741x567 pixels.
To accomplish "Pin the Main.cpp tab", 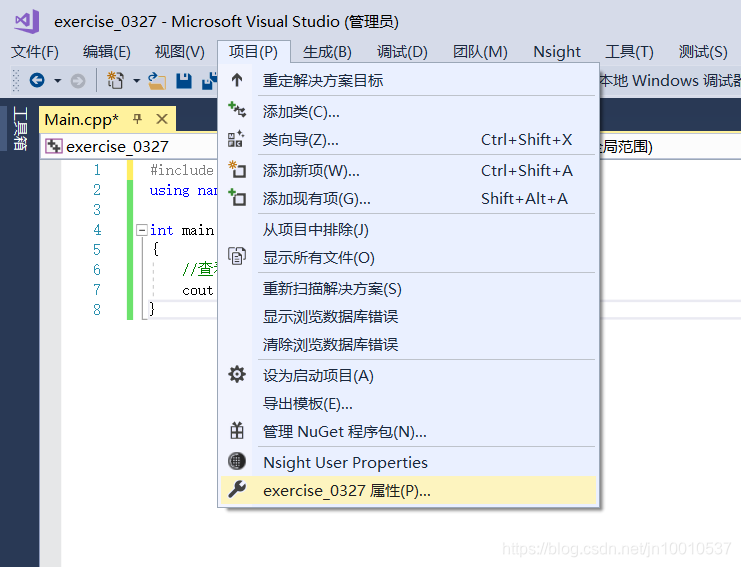I will point(138,119).
